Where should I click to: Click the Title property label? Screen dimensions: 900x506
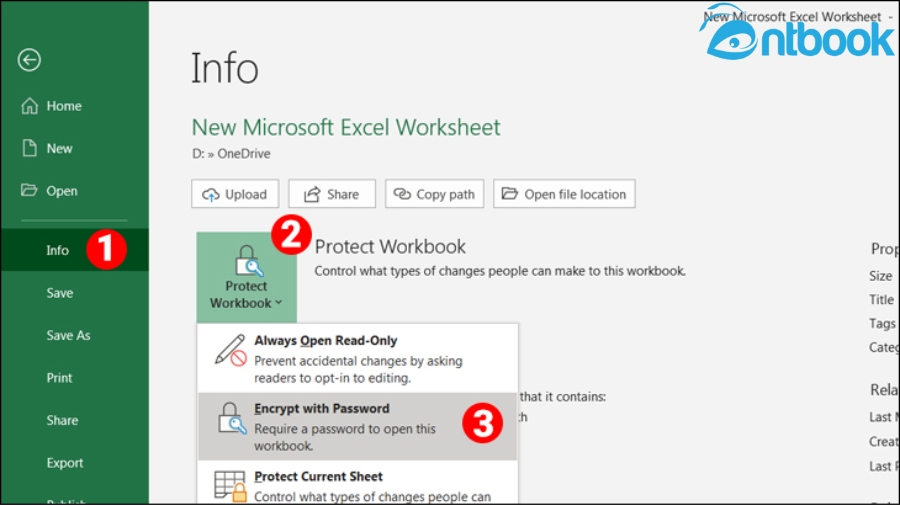click(x=880, y=299)
